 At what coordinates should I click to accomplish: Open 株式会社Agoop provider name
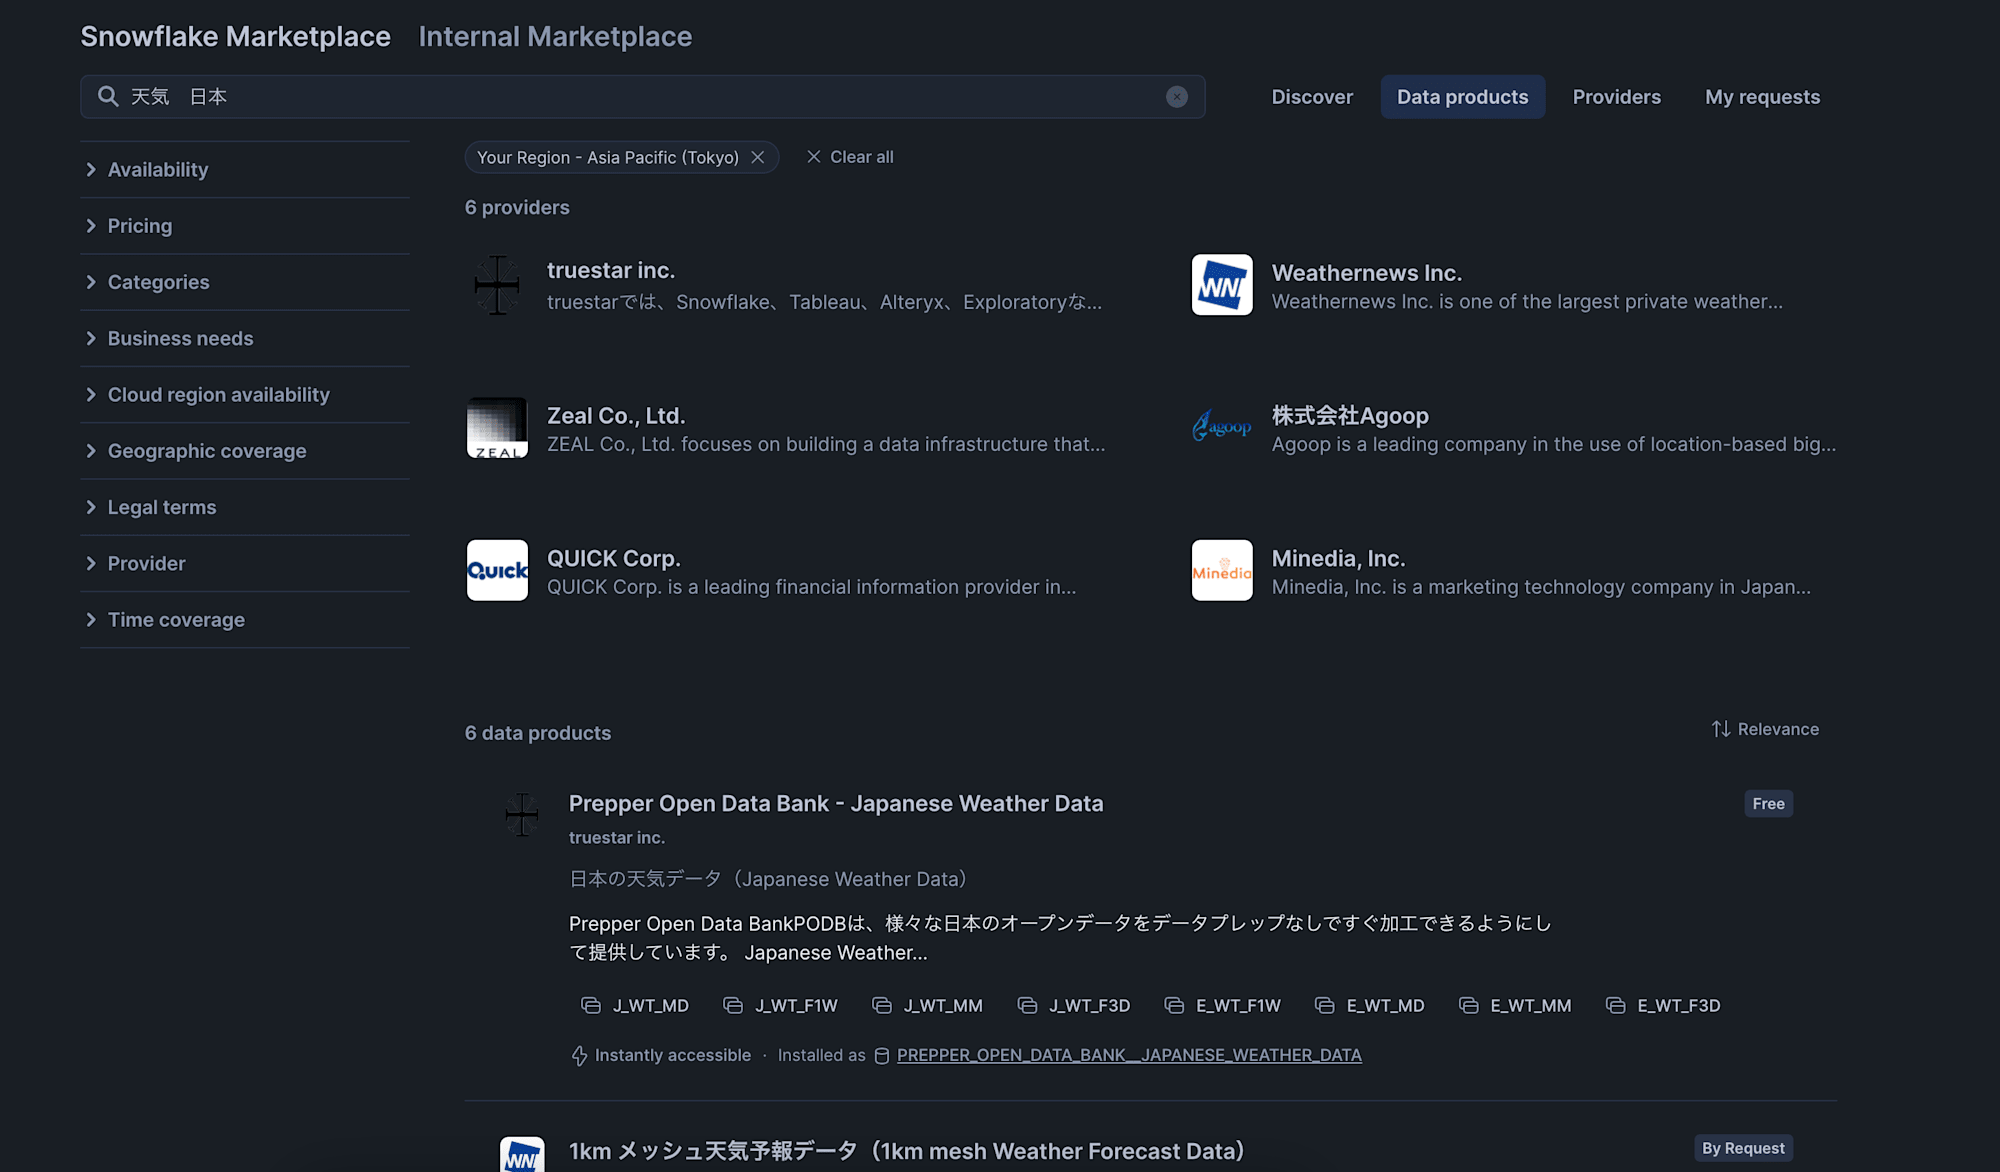tap(1350, 416)
